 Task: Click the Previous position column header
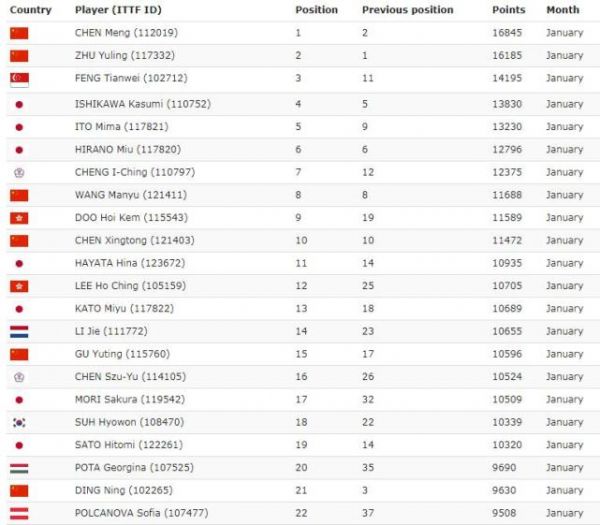pos(408,10)
